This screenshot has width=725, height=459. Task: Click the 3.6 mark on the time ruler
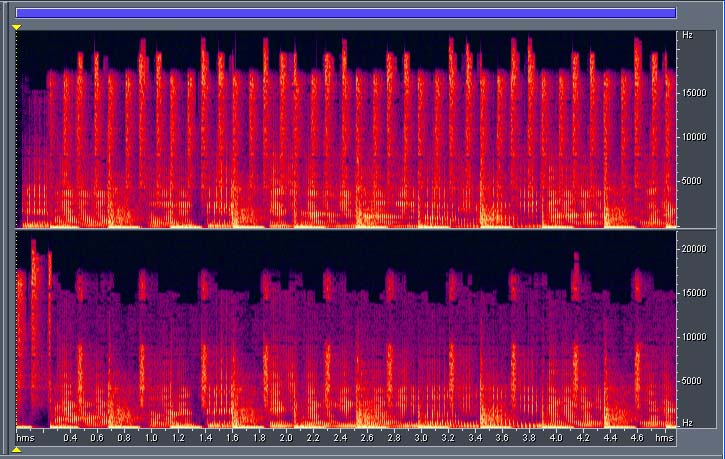[x=502, y=438]
